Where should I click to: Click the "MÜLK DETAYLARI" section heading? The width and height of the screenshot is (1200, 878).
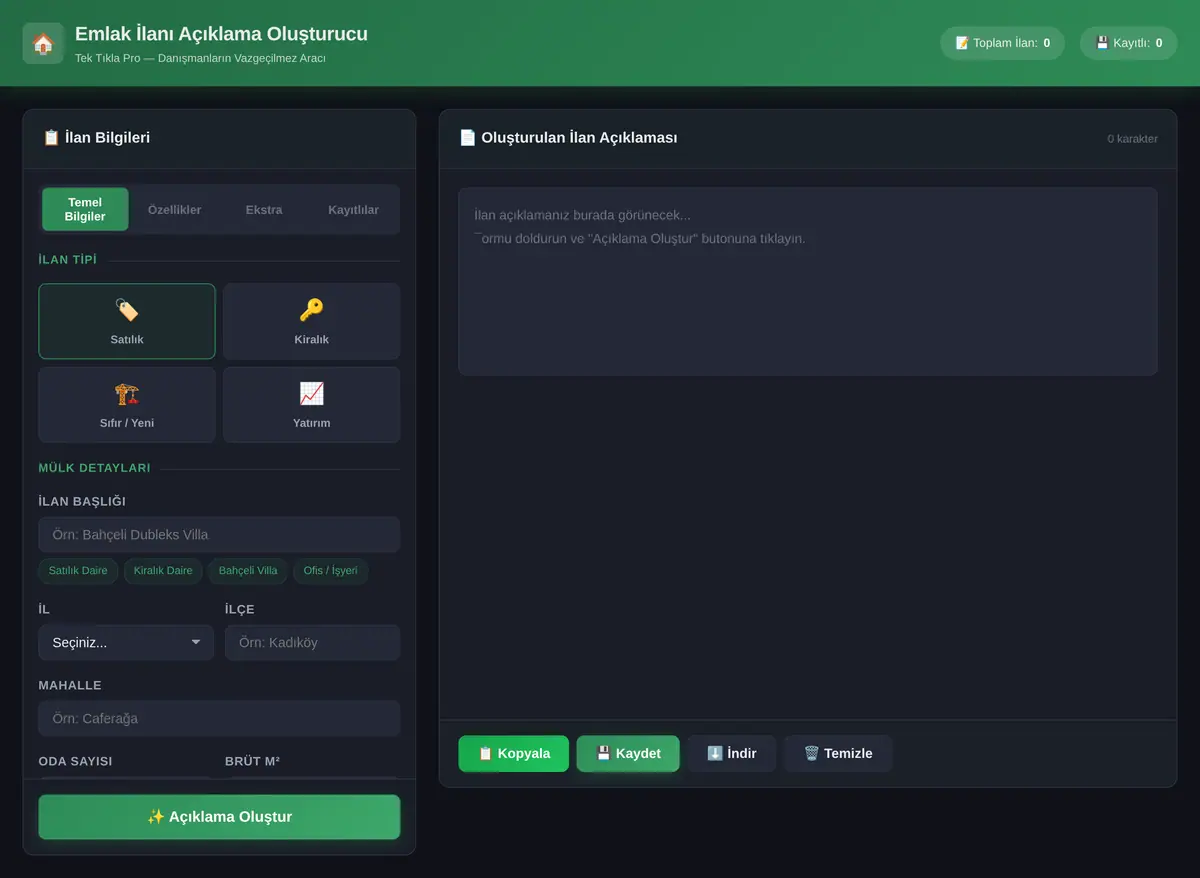tap(95, 468)
